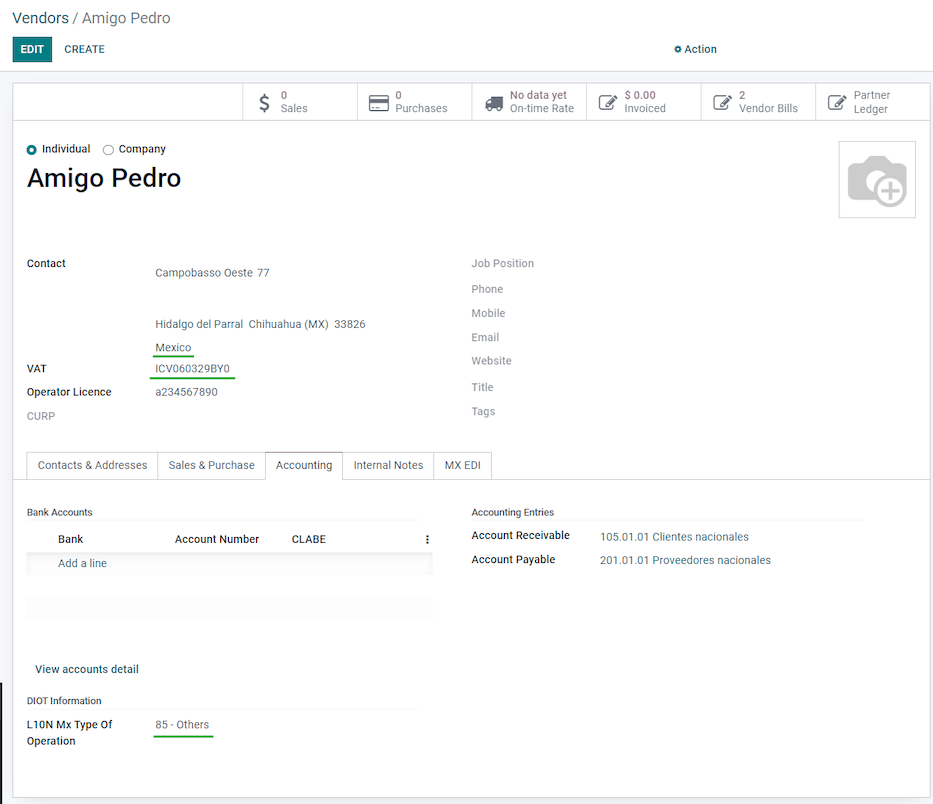Click the credit card Purchases icon
The height and width of the screenshot is (804, 933).
pyautogui.click(x=379, y=102)
